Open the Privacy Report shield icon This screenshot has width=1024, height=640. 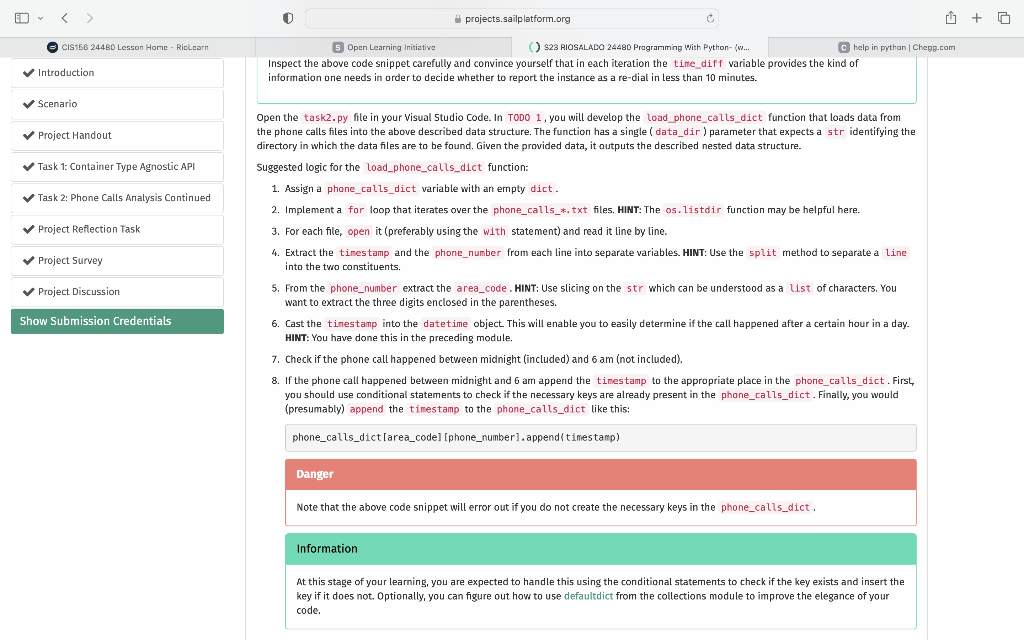coord(286,17)
